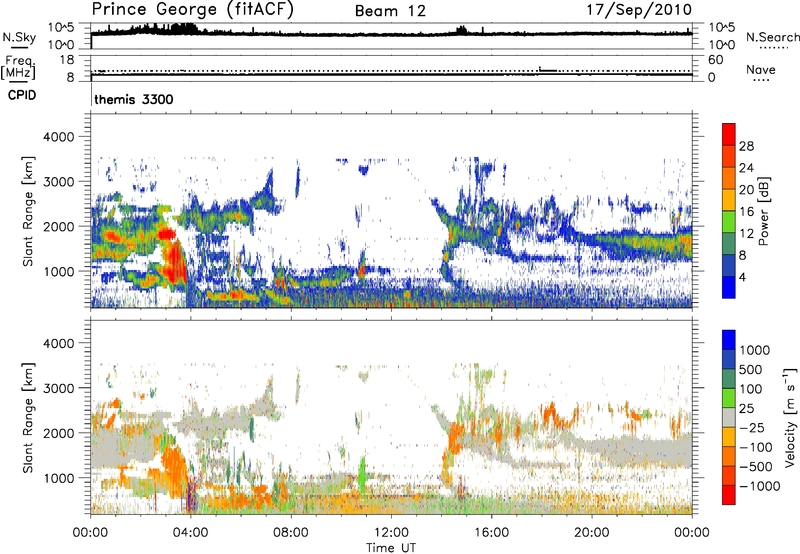Image resolution: width=800 pixels, height=554 pixels.
Task: Click the '28' value on Power colorbar
Action: [x=746, y=146]
